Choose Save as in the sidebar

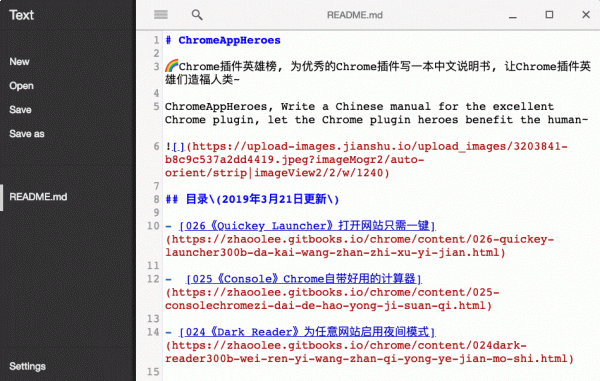(x=27, y=134)
